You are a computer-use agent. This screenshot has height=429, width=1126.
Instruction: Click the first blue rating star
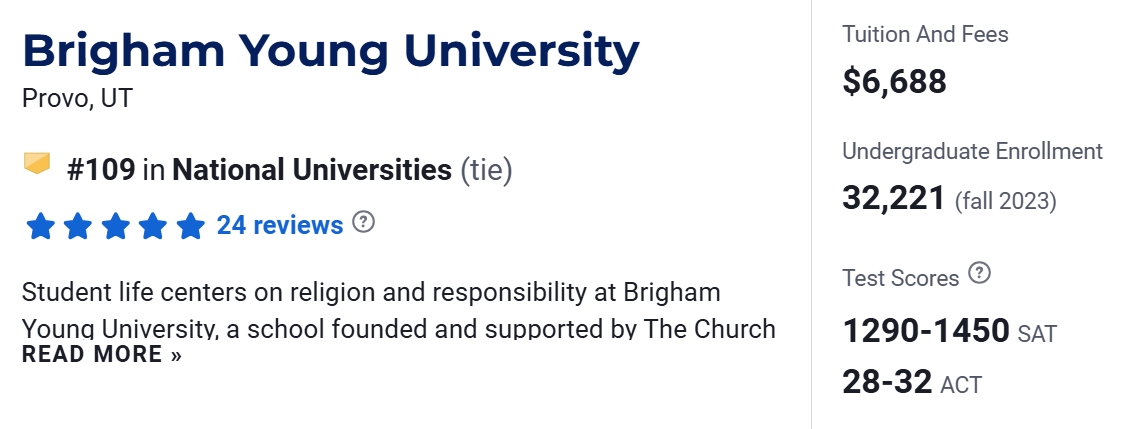(40, 226)
